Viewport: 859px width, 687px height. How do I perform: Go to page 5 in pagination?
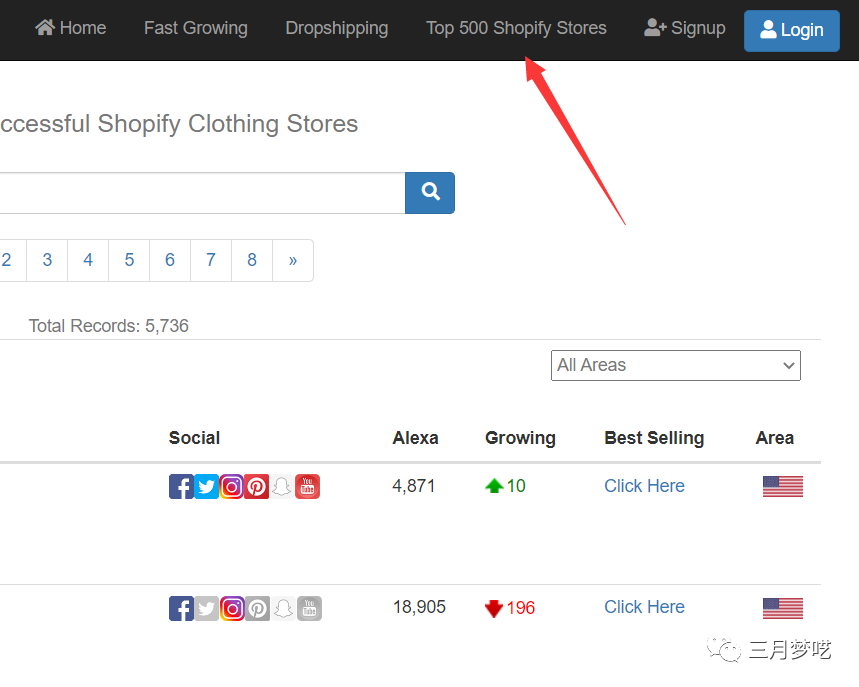point(129,260)
